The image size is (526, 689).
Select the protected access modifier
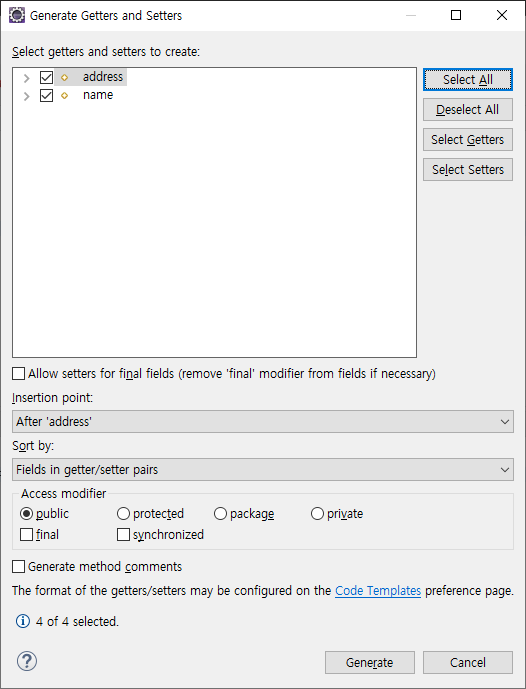tap(123, 513)
